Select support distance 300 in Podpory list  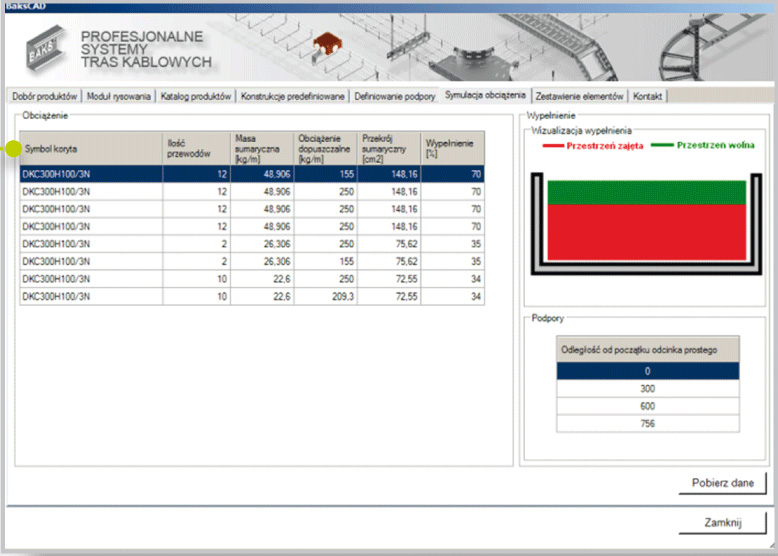[x=647, y=388]
